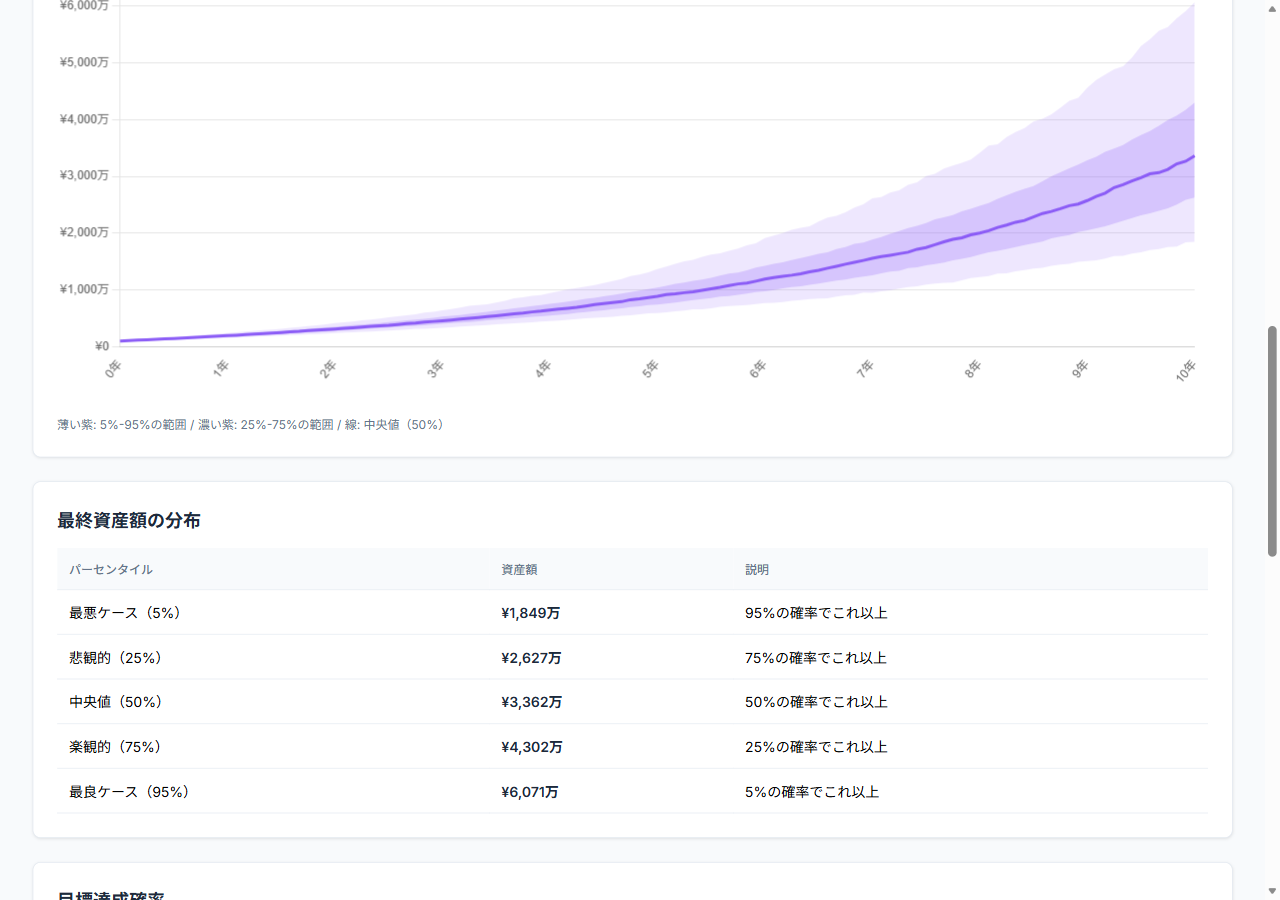
Task: Click the 最終資産額の分布 heading
Action: pos(129,521)
